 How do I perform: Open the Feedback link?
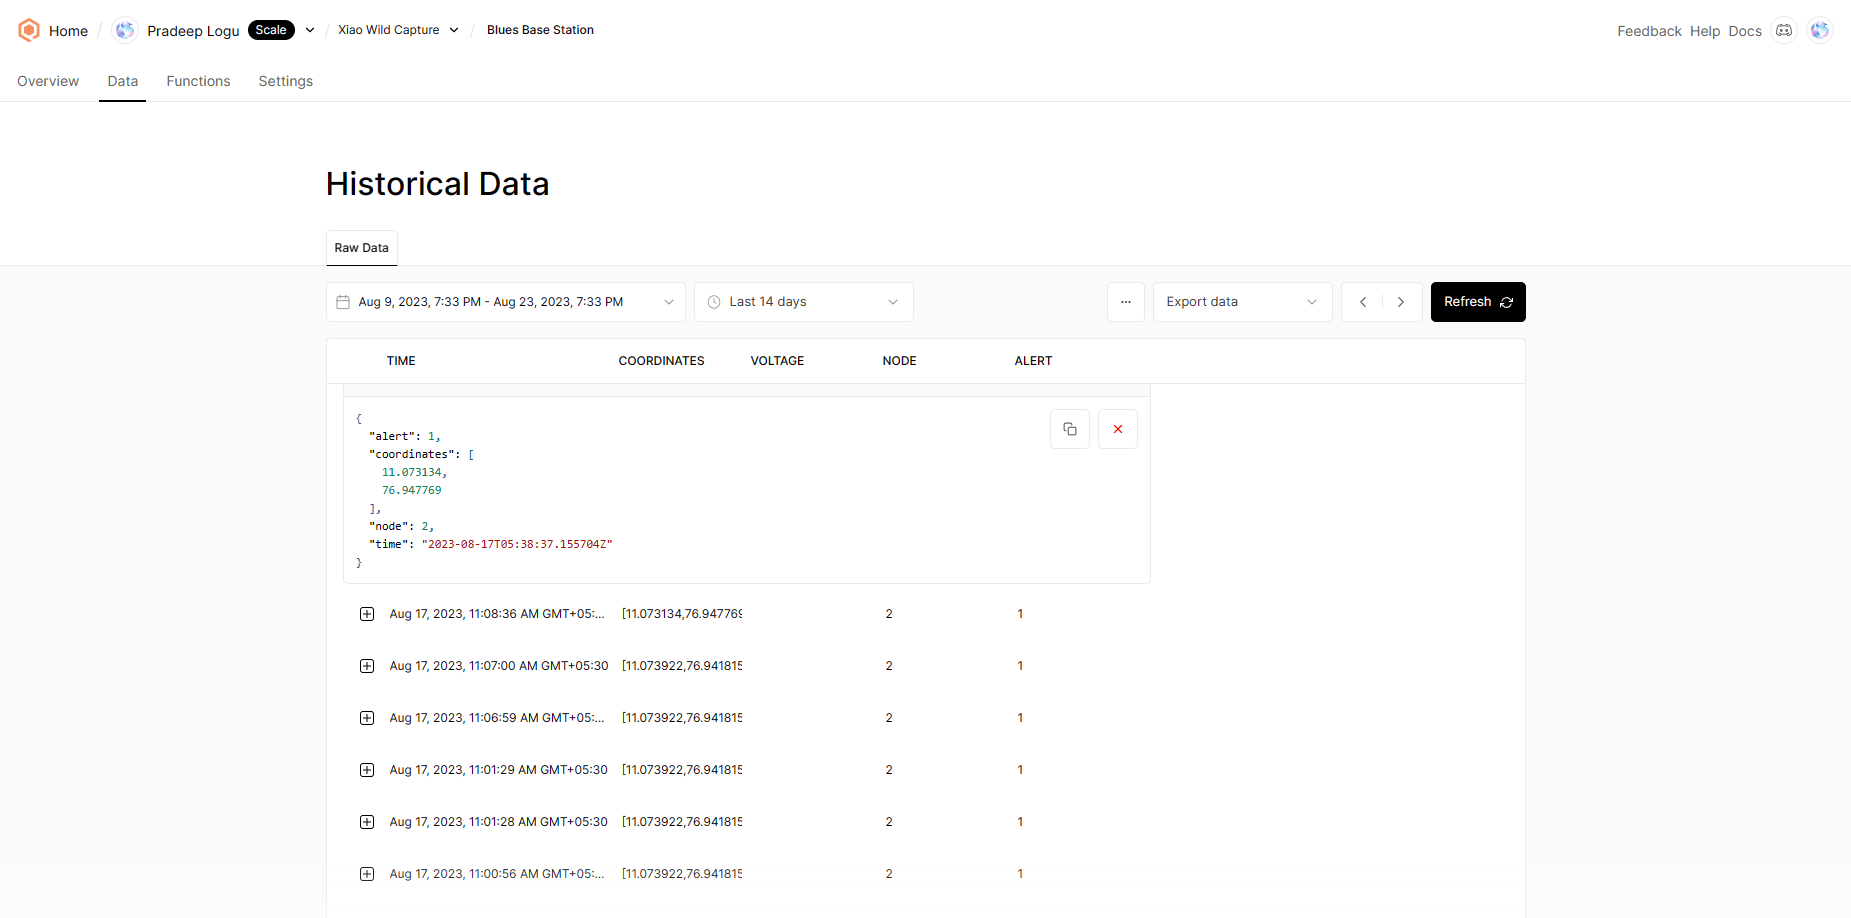coord(1649,31)
